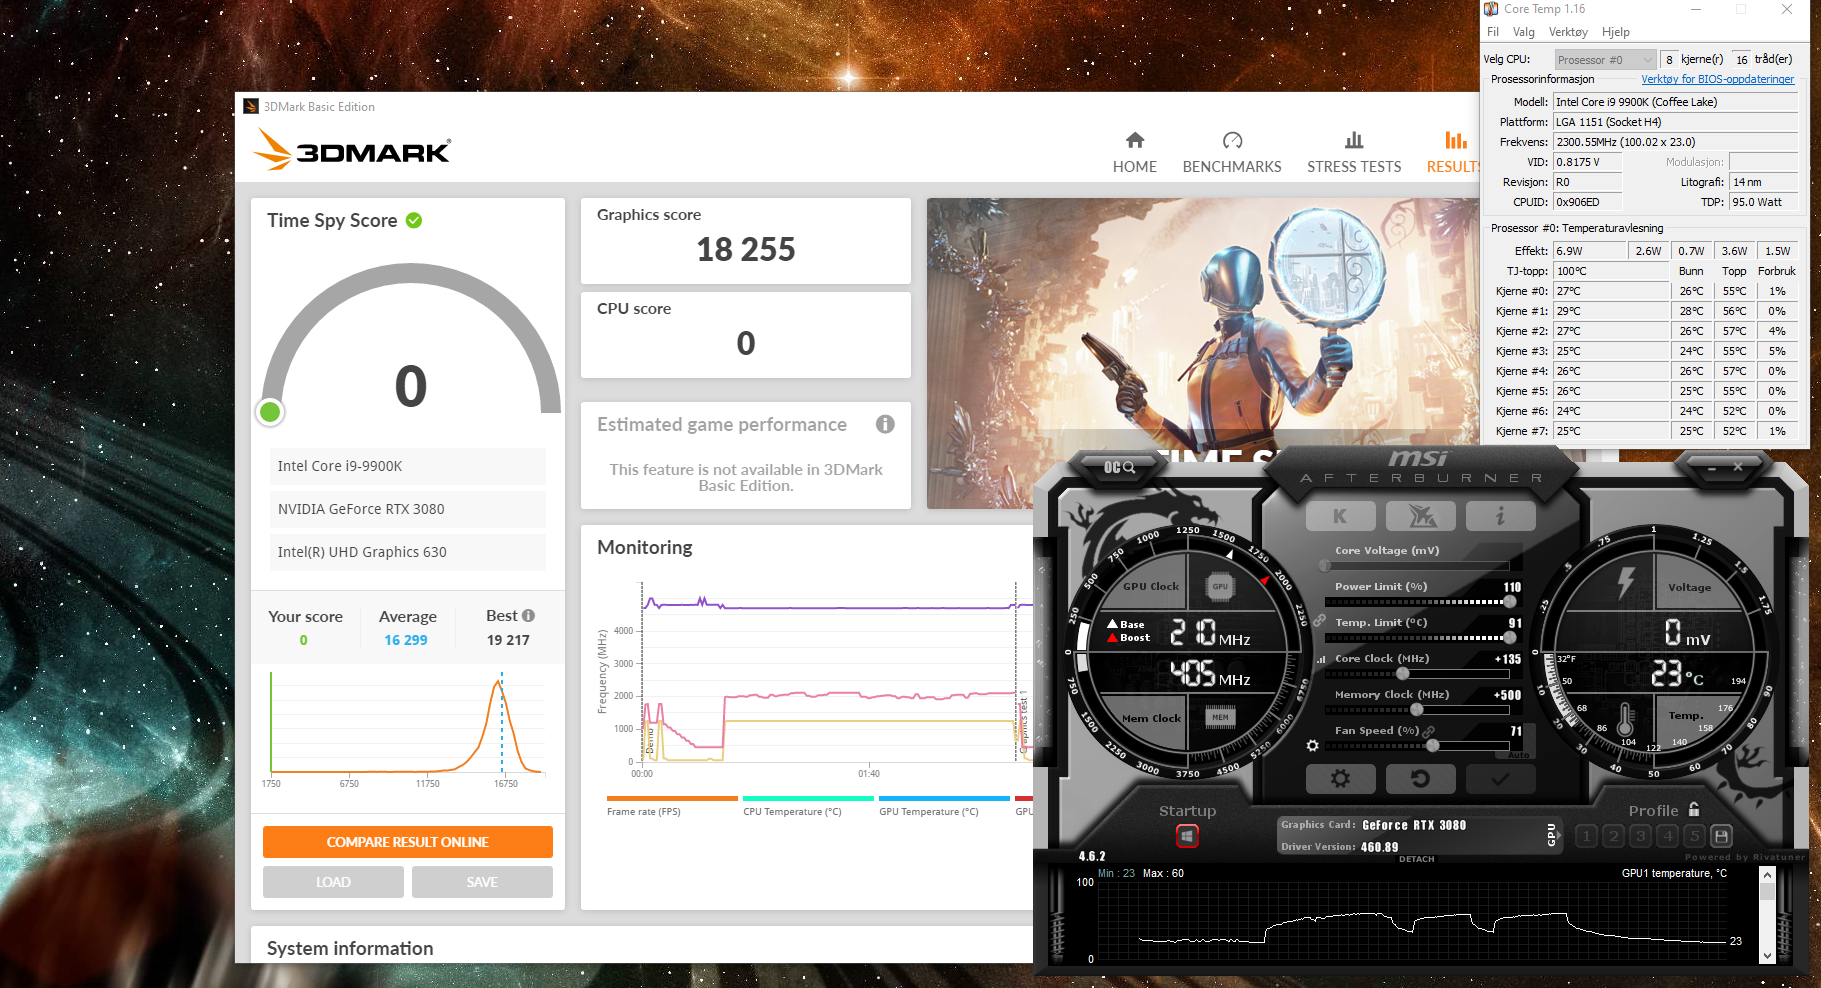Click the Estimated game performance info icon
The height and width of the screenshot is (988, 1821).
885,424
